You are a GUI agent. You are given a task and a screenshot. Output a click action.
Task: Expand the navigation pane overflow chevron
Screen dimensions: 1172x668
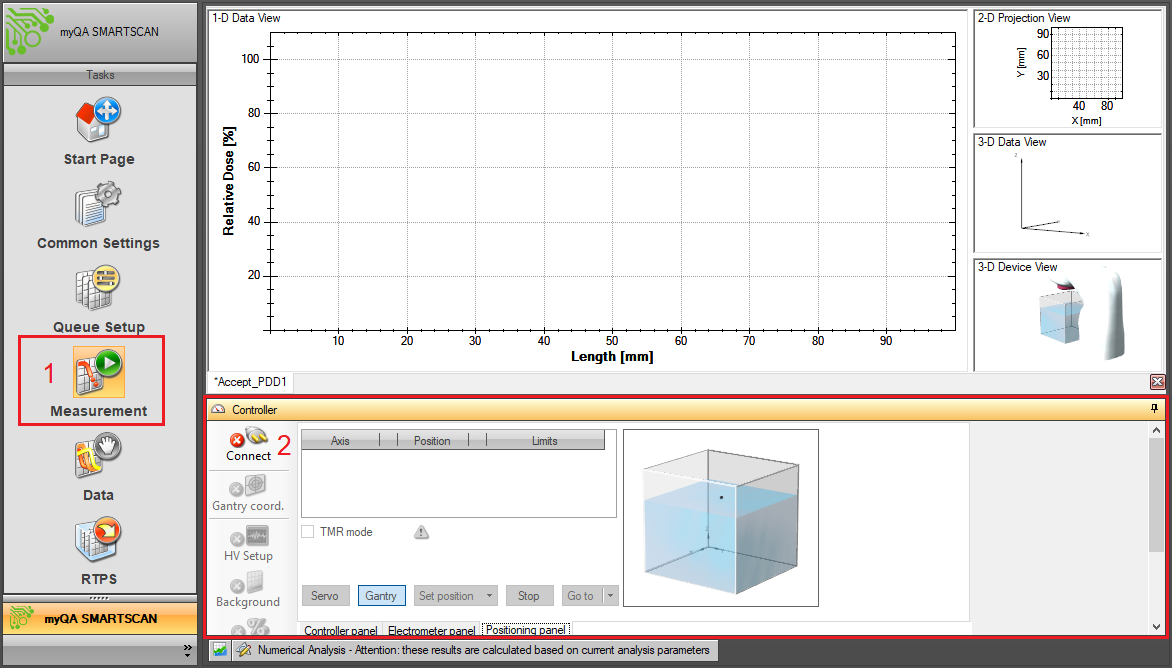[188, 652]
